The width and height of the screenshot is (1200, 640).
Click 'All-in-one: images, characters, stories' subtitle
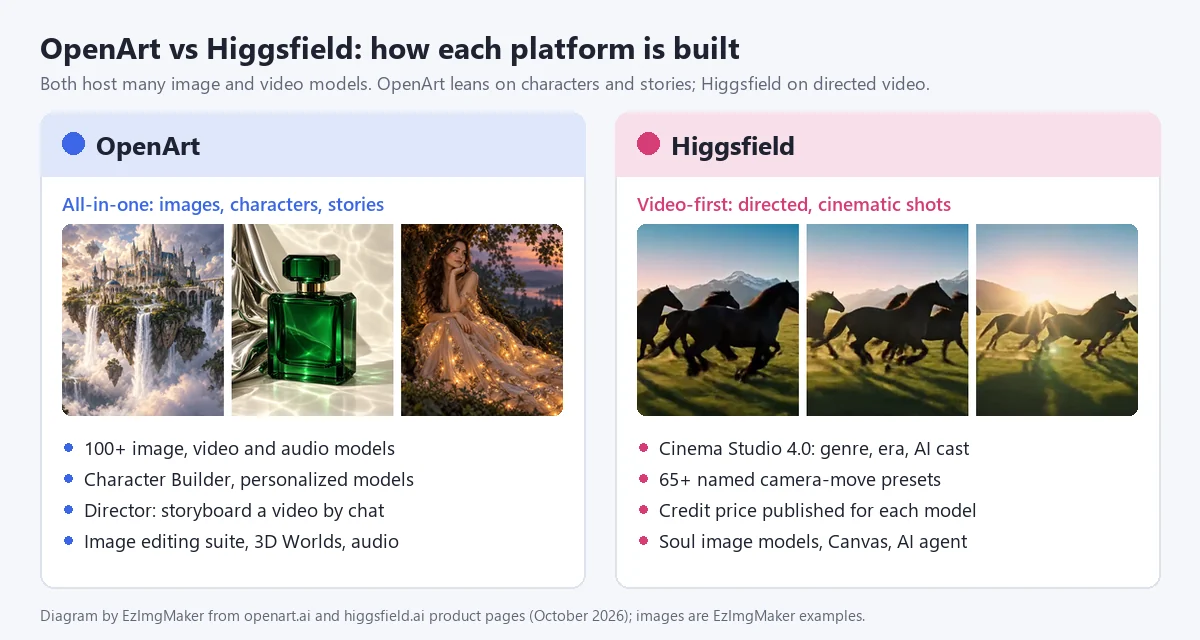coord(223,205)
